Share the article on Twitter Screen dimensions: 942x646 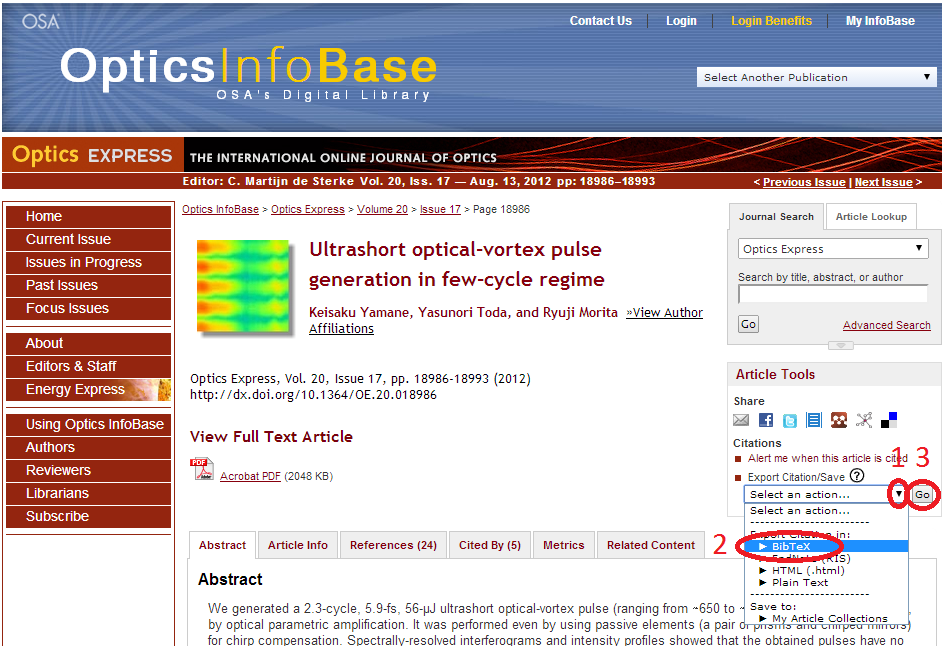tap(789, 420)
